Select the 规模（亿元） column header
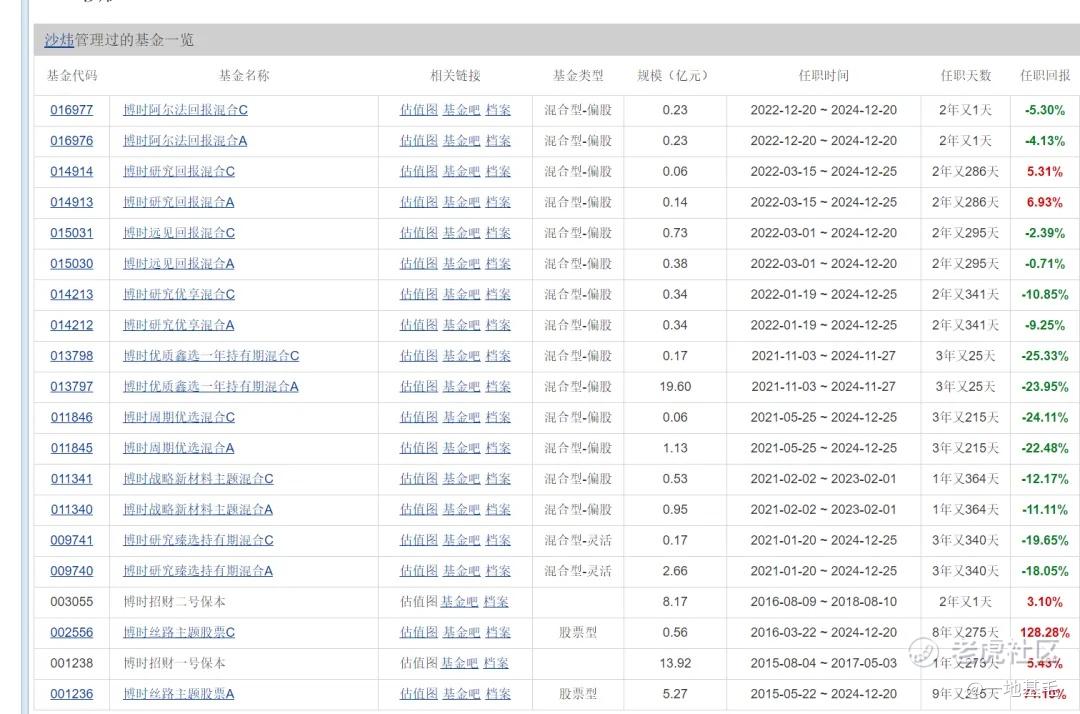 pos(674,76)
